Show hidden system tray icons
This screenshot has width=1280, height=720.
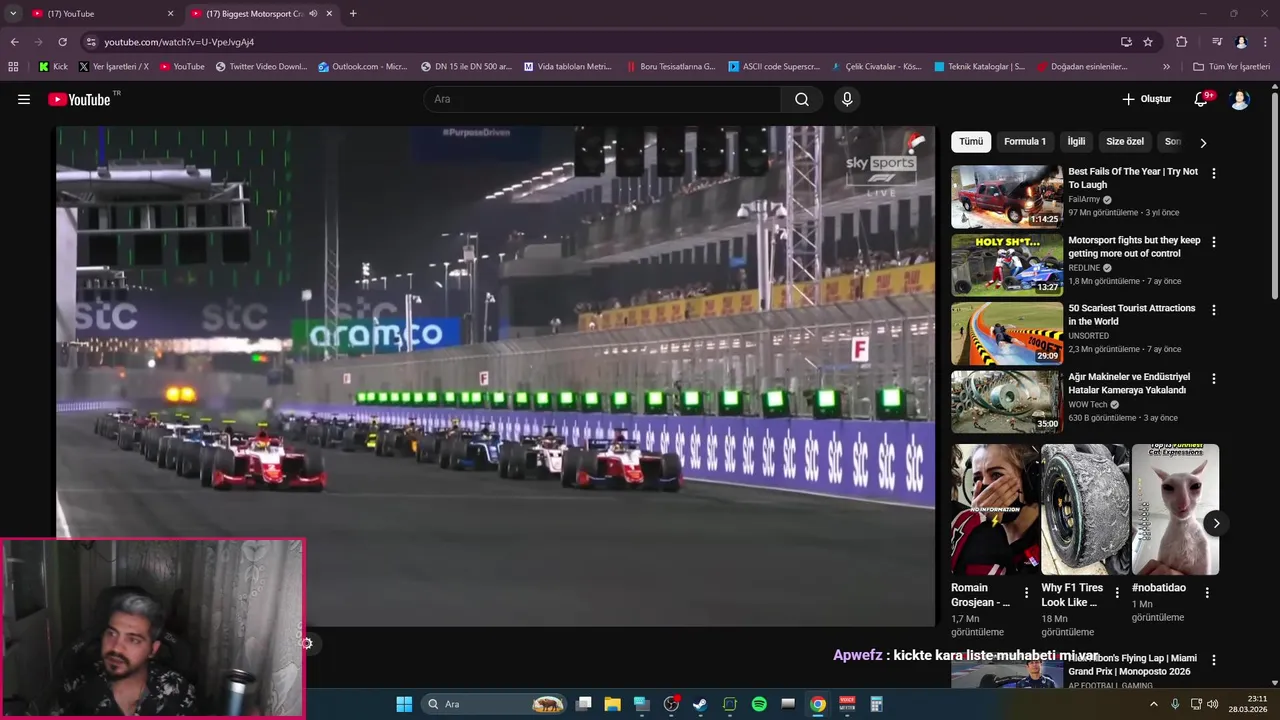click(x=1153, y=704)
